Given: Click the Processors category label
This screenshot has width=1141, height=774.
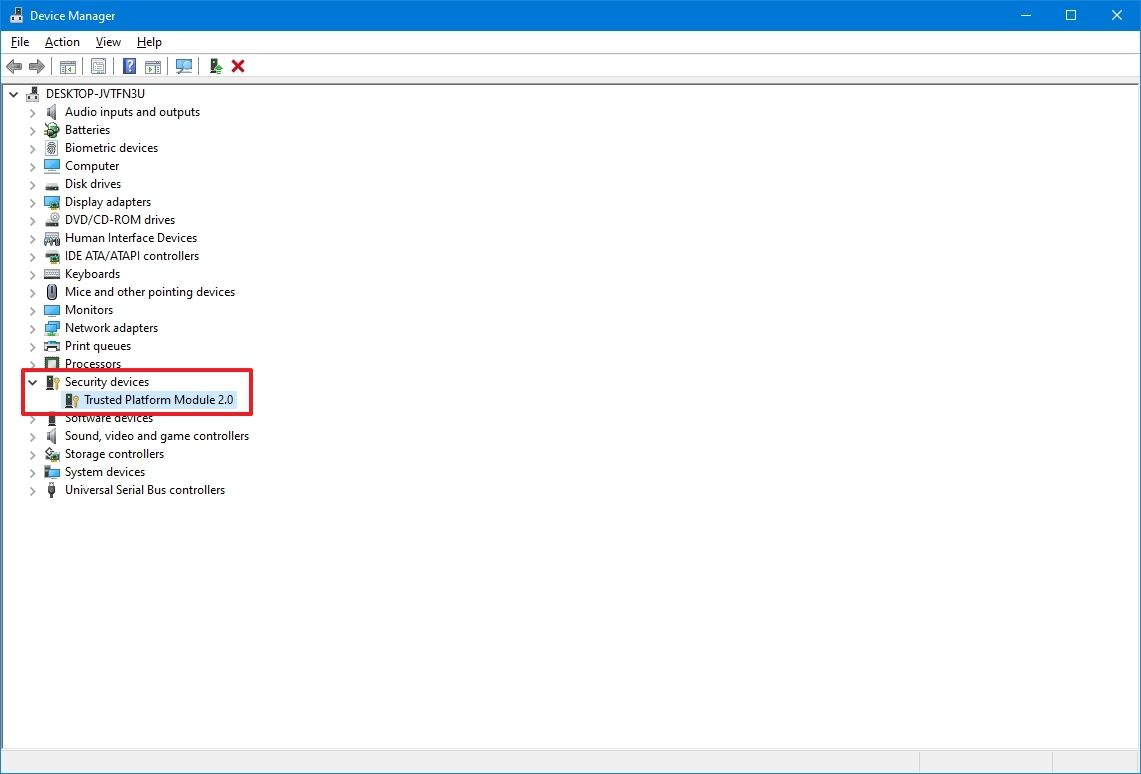Looking at the screenshot, I should pos(93,363).
